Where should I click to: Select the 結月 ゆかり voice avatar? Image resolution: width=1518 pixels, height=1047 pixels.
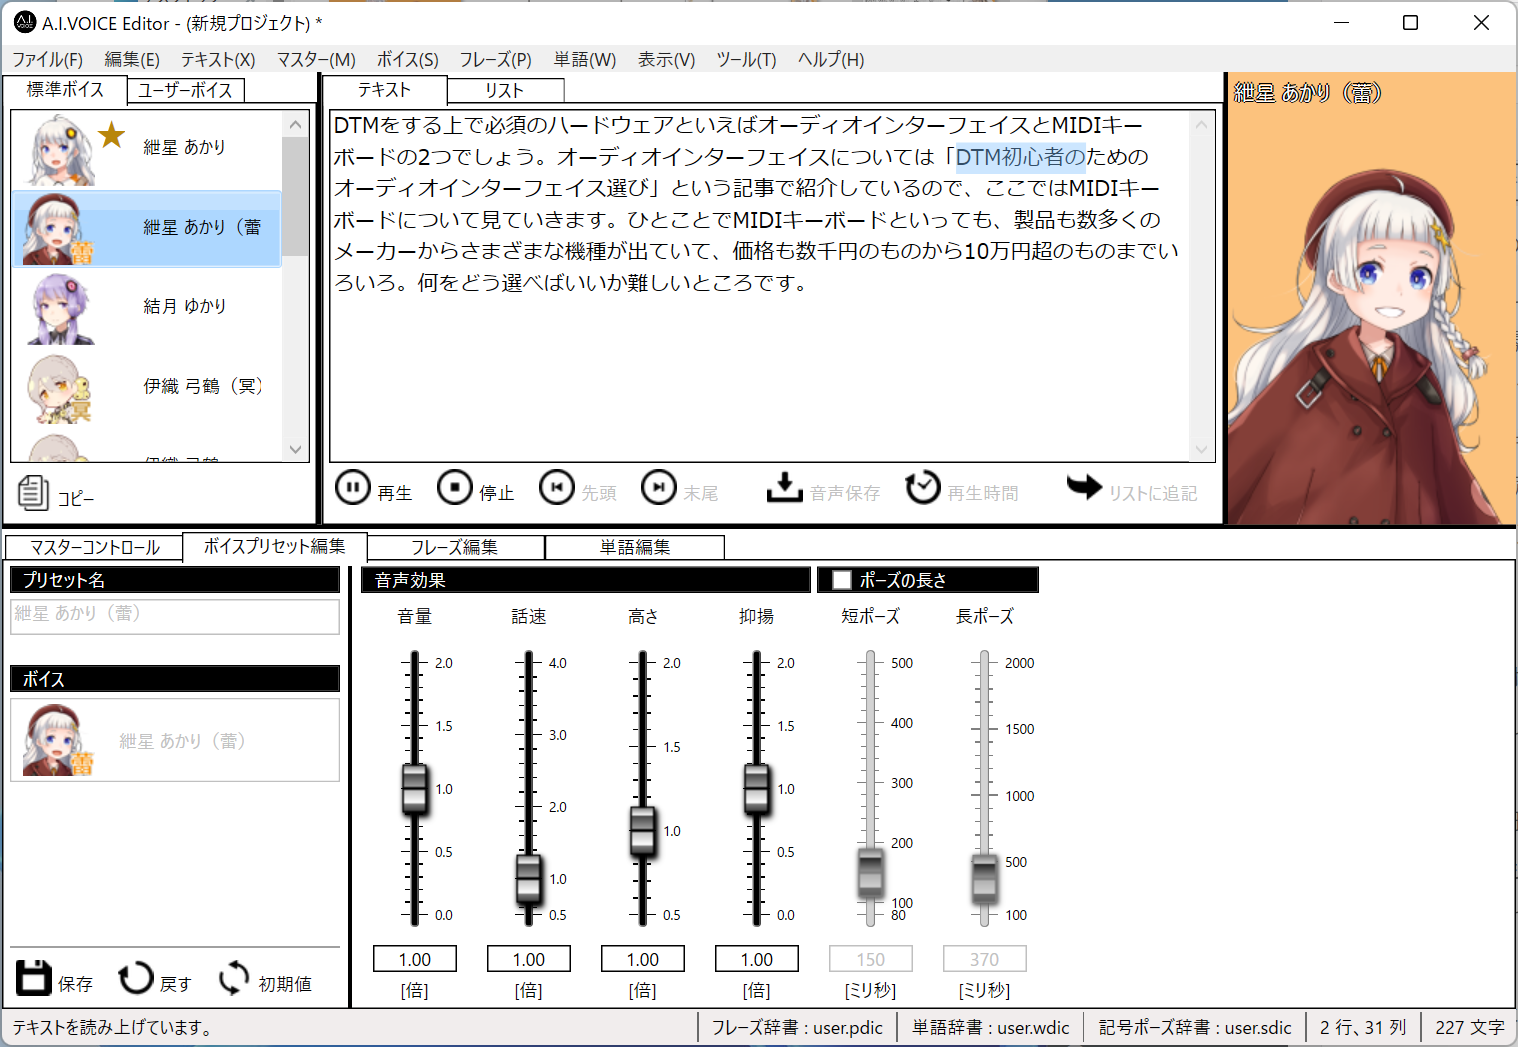tap(61, 309)
